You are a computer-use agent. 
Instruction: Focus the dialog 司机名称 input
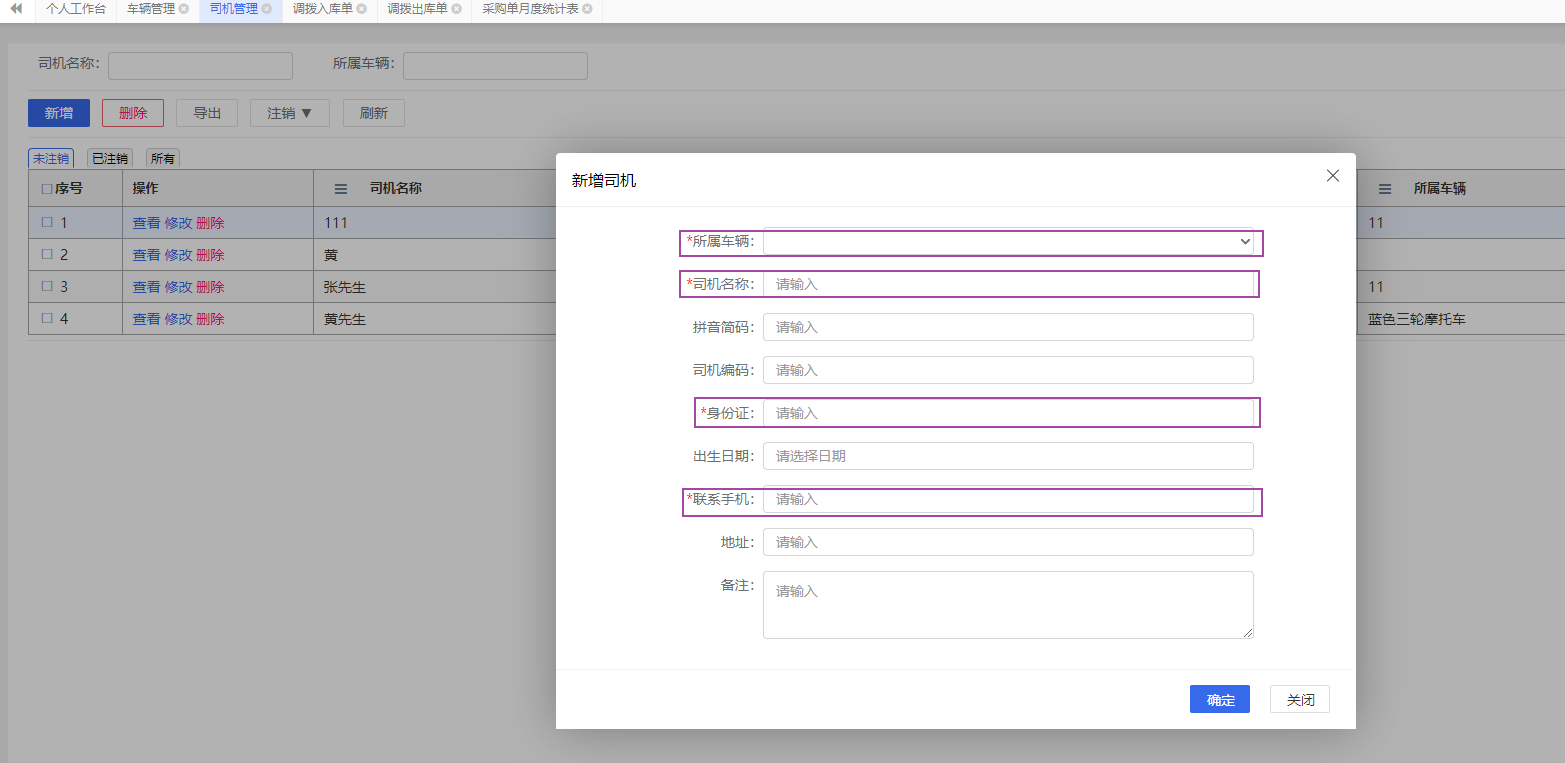click(x=1008, y=284)
